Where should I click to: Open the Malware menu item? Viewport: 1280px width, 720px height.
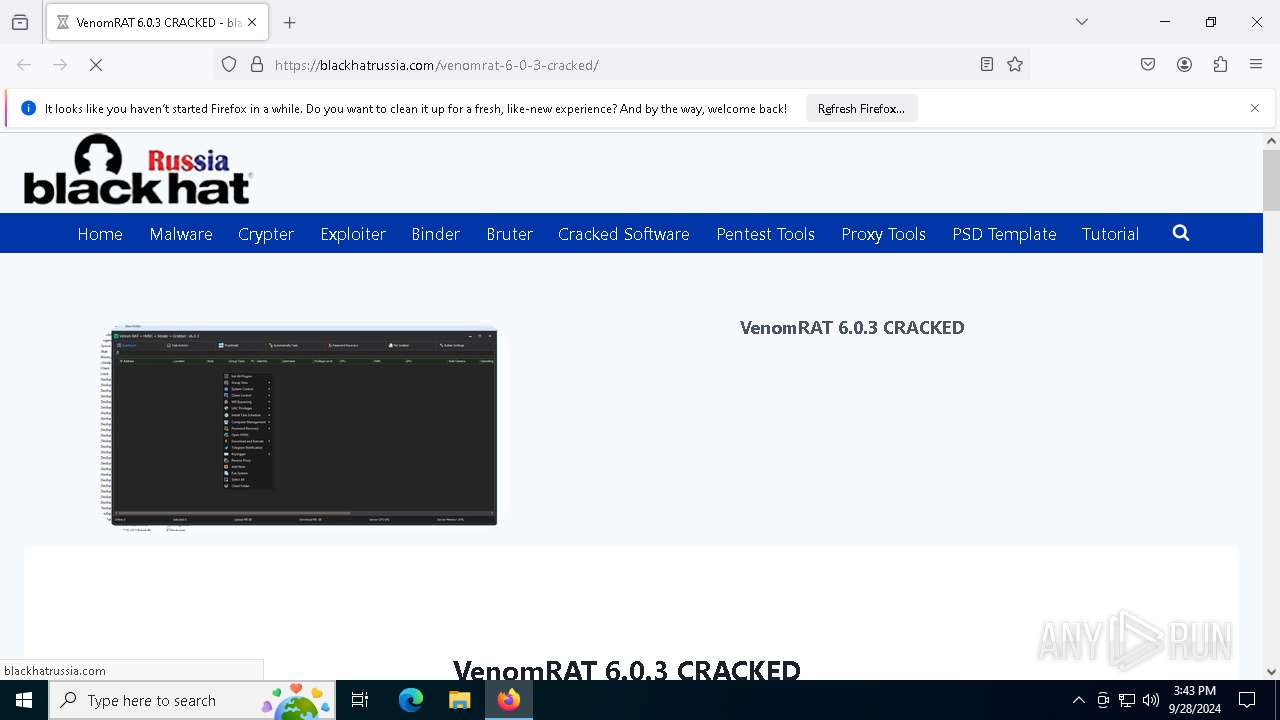coord(181,234)
